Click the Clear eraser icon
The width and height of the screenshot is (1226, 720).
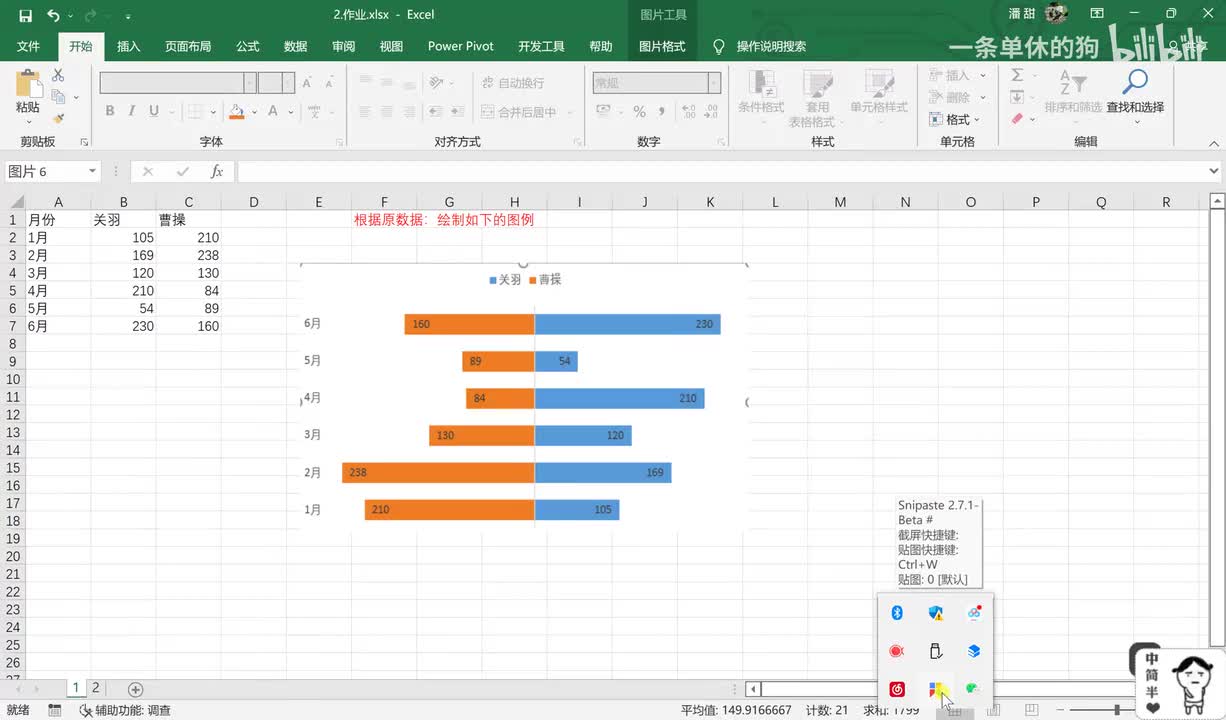point(1017,119)
